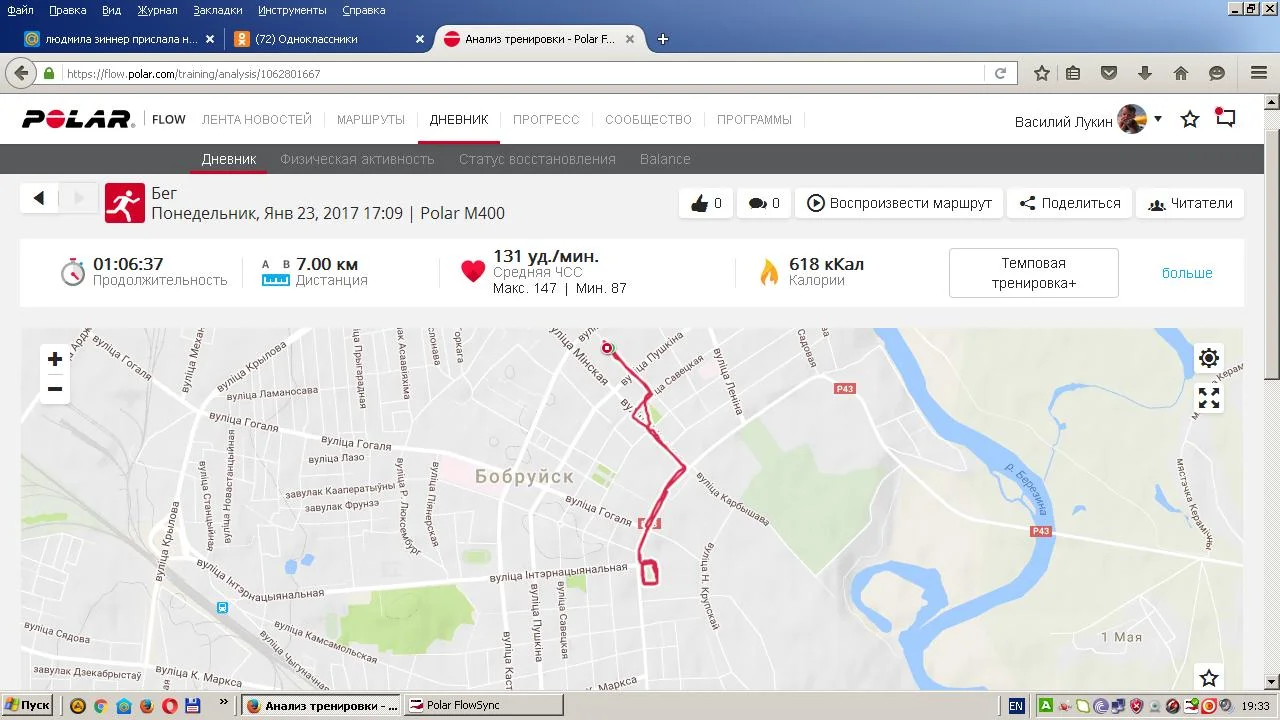Open the Вид menu
This screenshot has width=1280, height=720.
tap(111, 10)
